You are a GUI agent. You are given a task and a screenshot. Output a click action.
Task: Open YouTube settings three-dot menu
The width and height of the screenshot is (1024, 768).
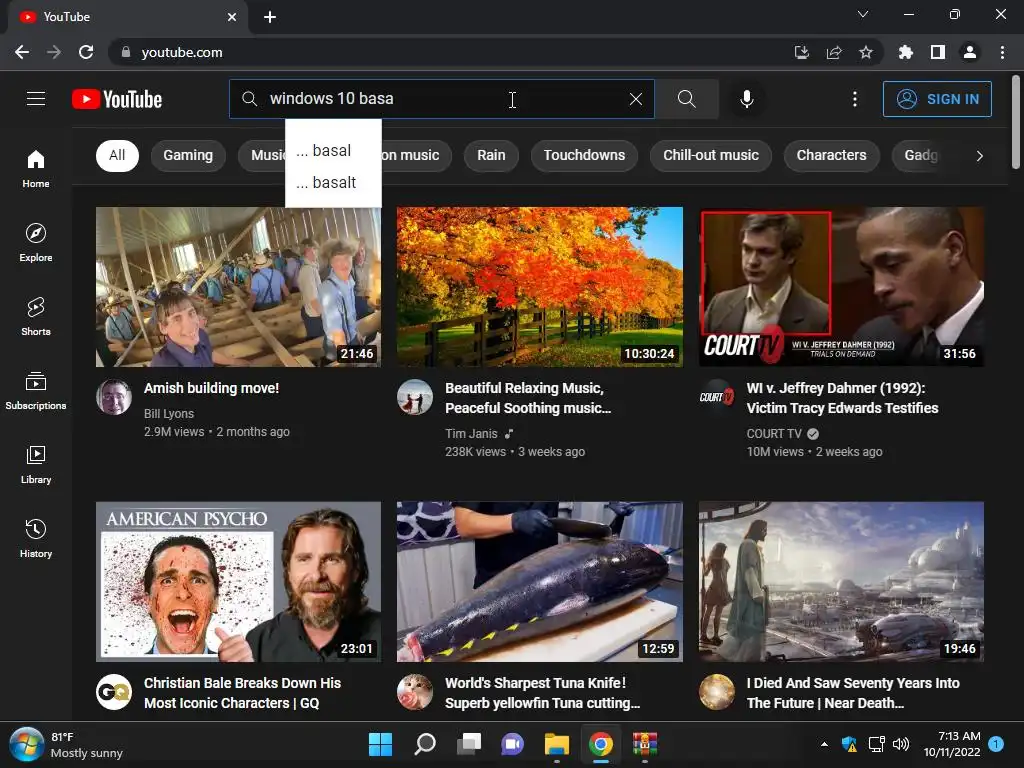855,99
